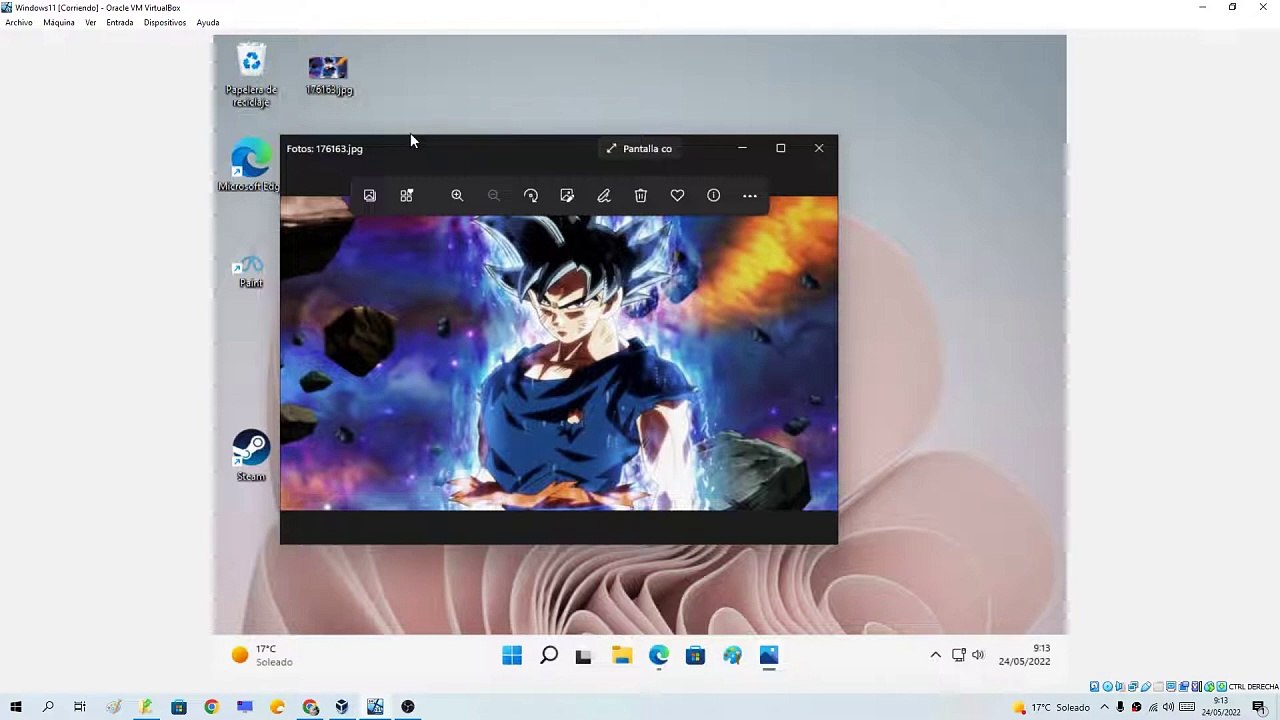The width and height of the screenshot is (1280, 720).
Task: Click the Goku image in the Fotos viewer
Action: (x=559, y=353)
